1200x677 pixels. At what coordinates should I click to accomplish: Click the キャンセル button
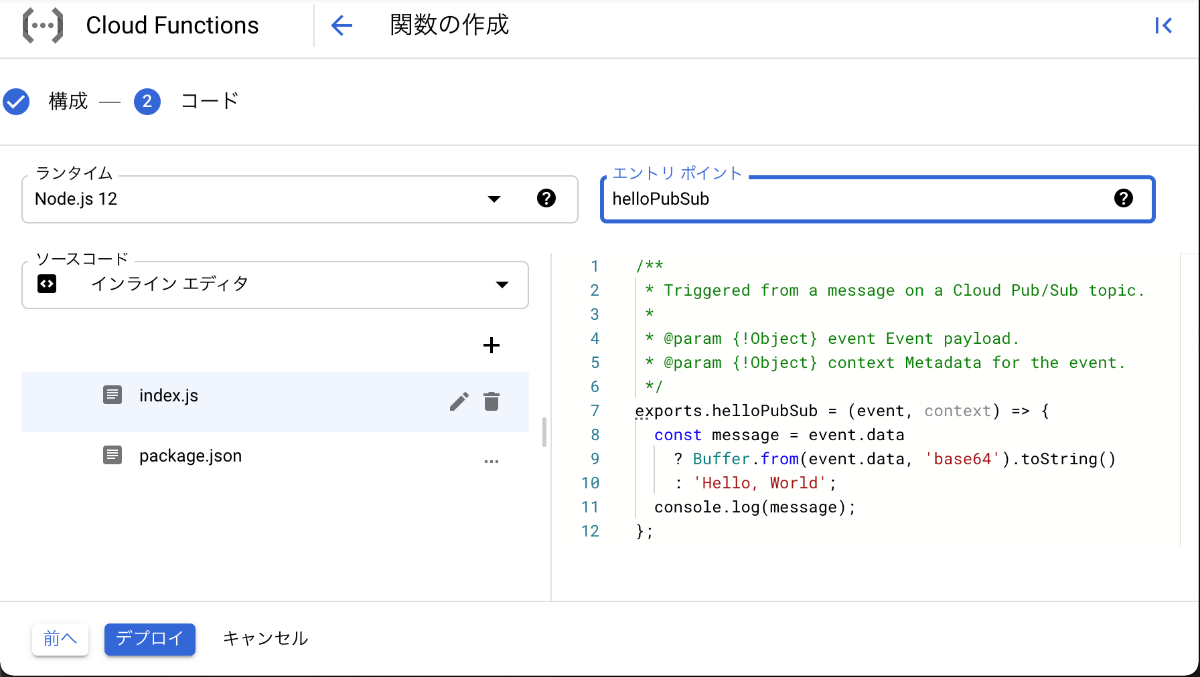(x=265, y=638)
